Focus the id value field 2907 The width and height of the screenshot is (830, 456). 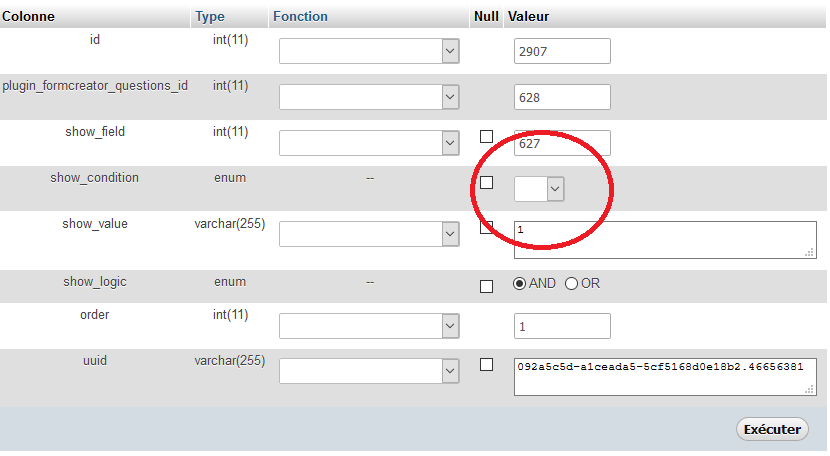562,51
